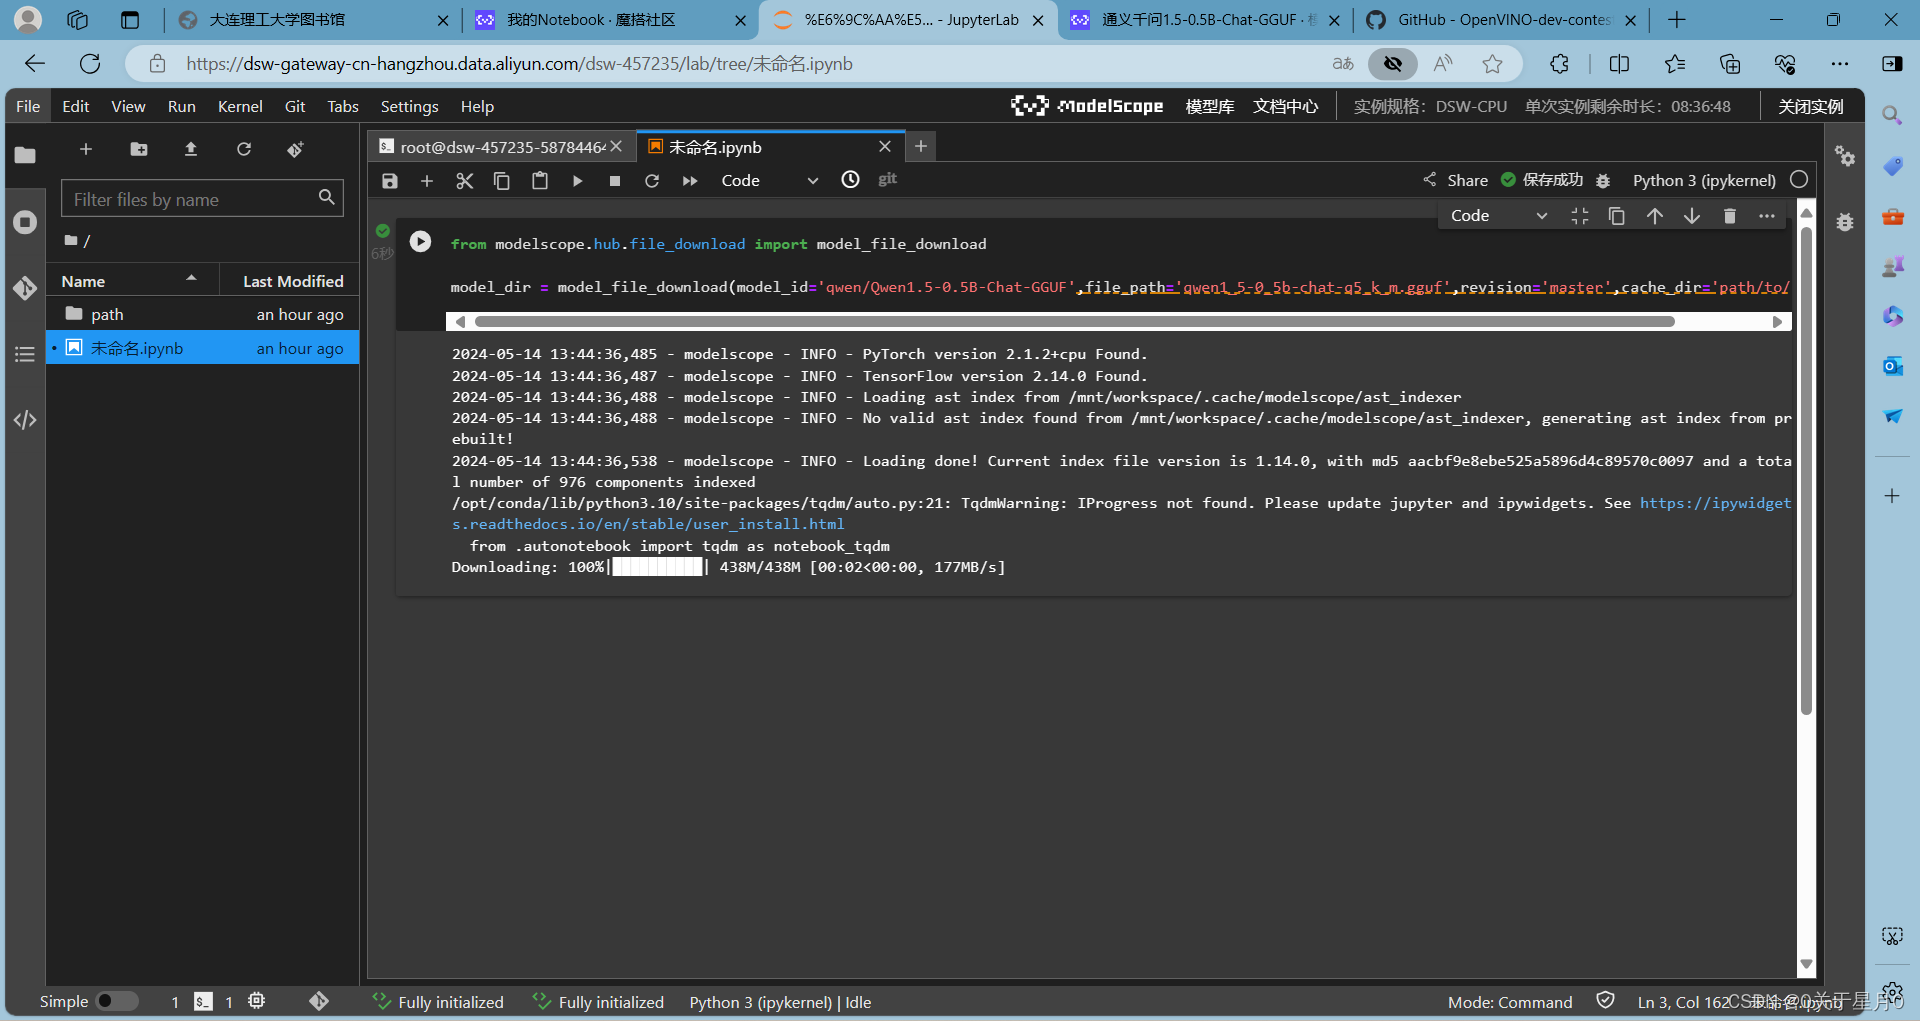Screen dimensions: 1920x1021
Task: Paste cell from clipboard
Action: point(540,181)
